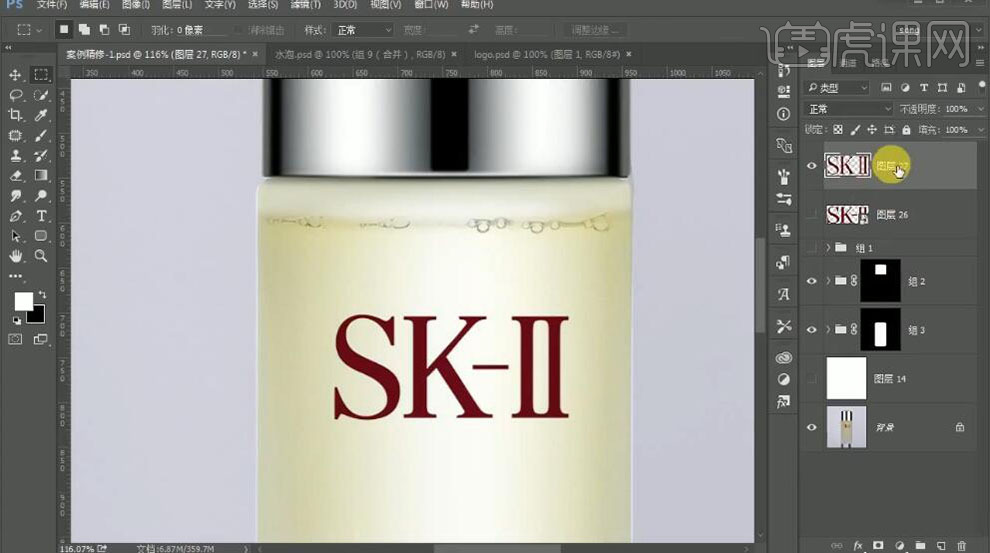Open blend mode 正常 dropdown in layers panel
The height and width of the screenshot is (553, 990).
click(x=849, y=109)
